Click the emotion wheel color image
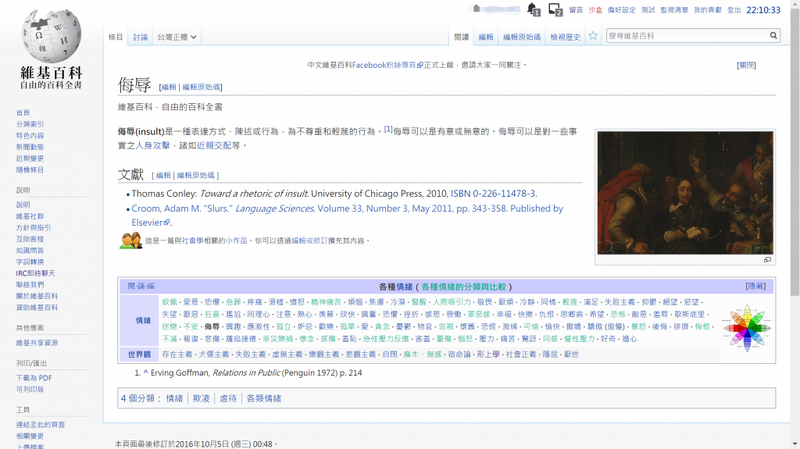The height and width of the screenshot is (449, 800). 746,327
